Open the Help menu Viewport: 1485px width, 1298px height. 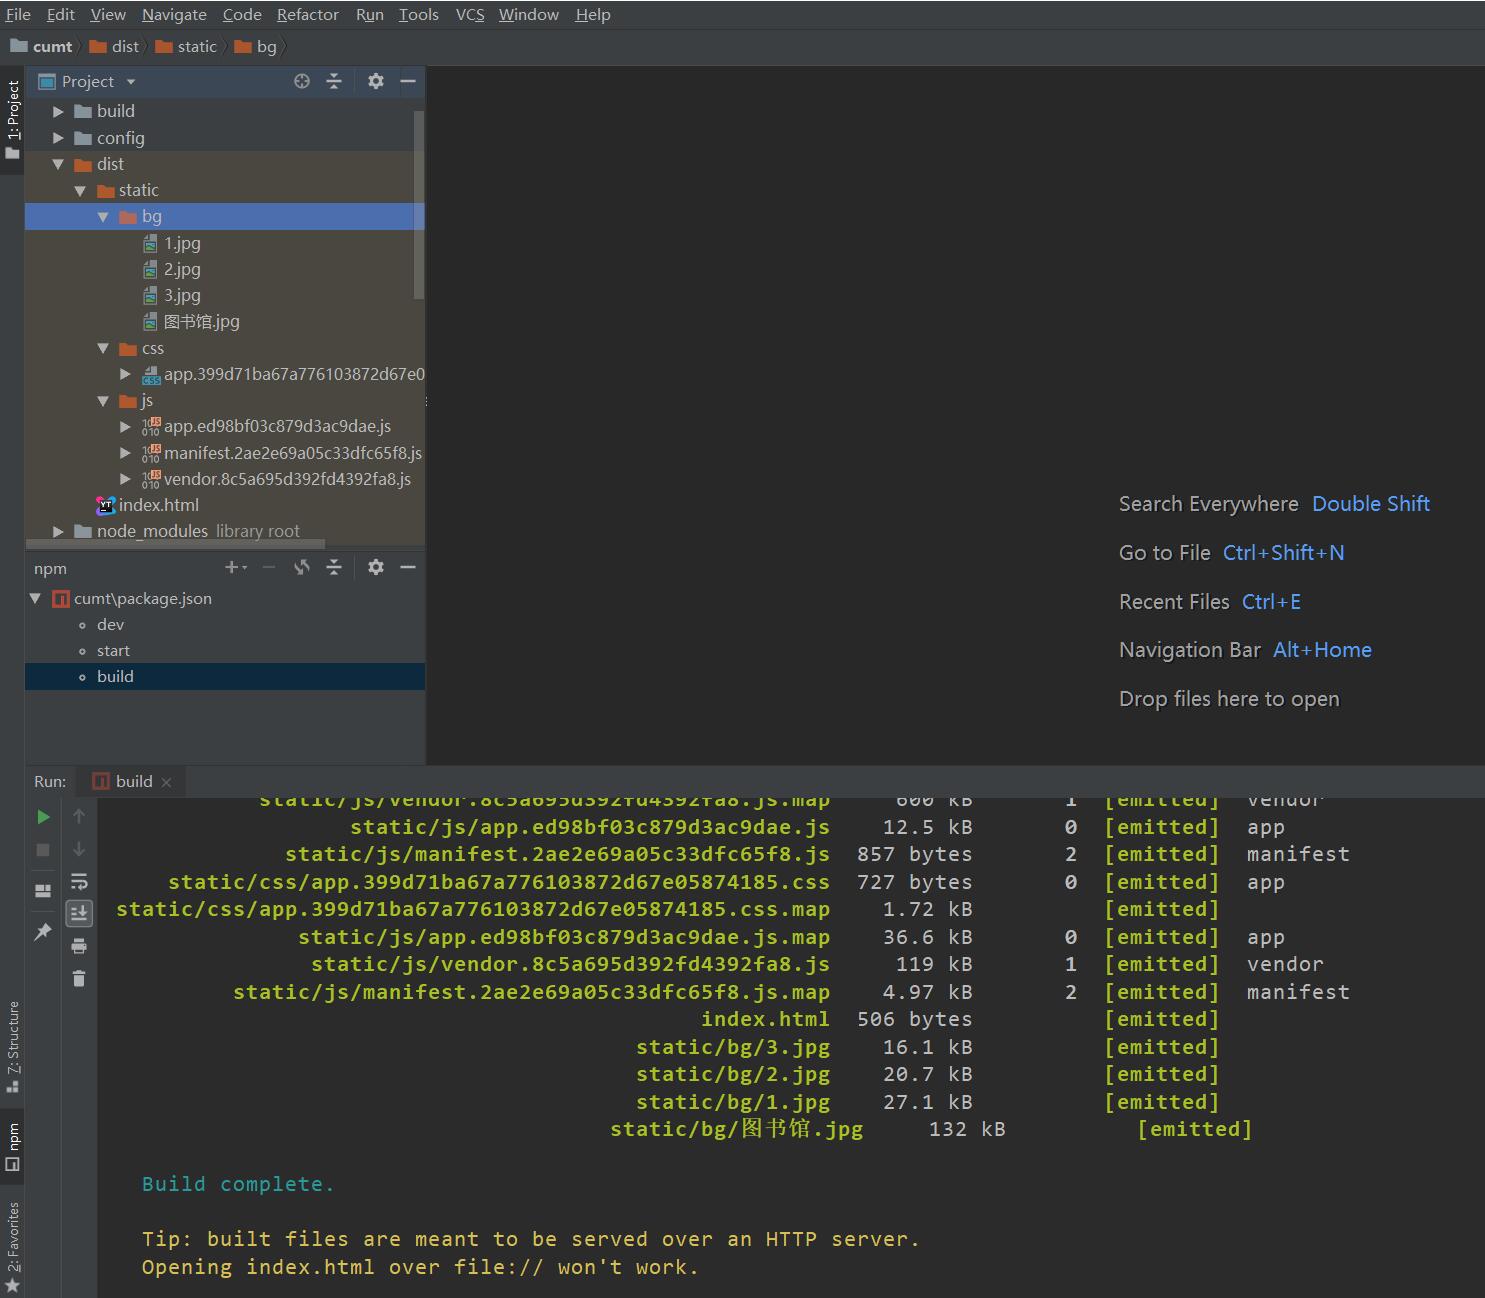pyautogui.click(x=593, y=15)
